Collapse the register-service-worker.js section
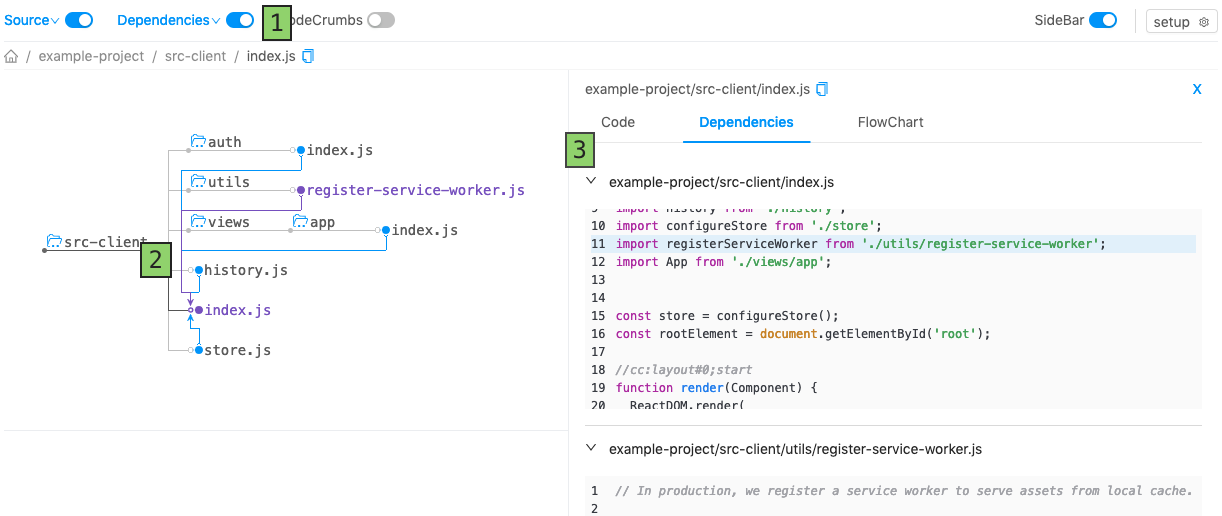The width and height of the screenshot is (1222, 516). click(x=591, y=449)
